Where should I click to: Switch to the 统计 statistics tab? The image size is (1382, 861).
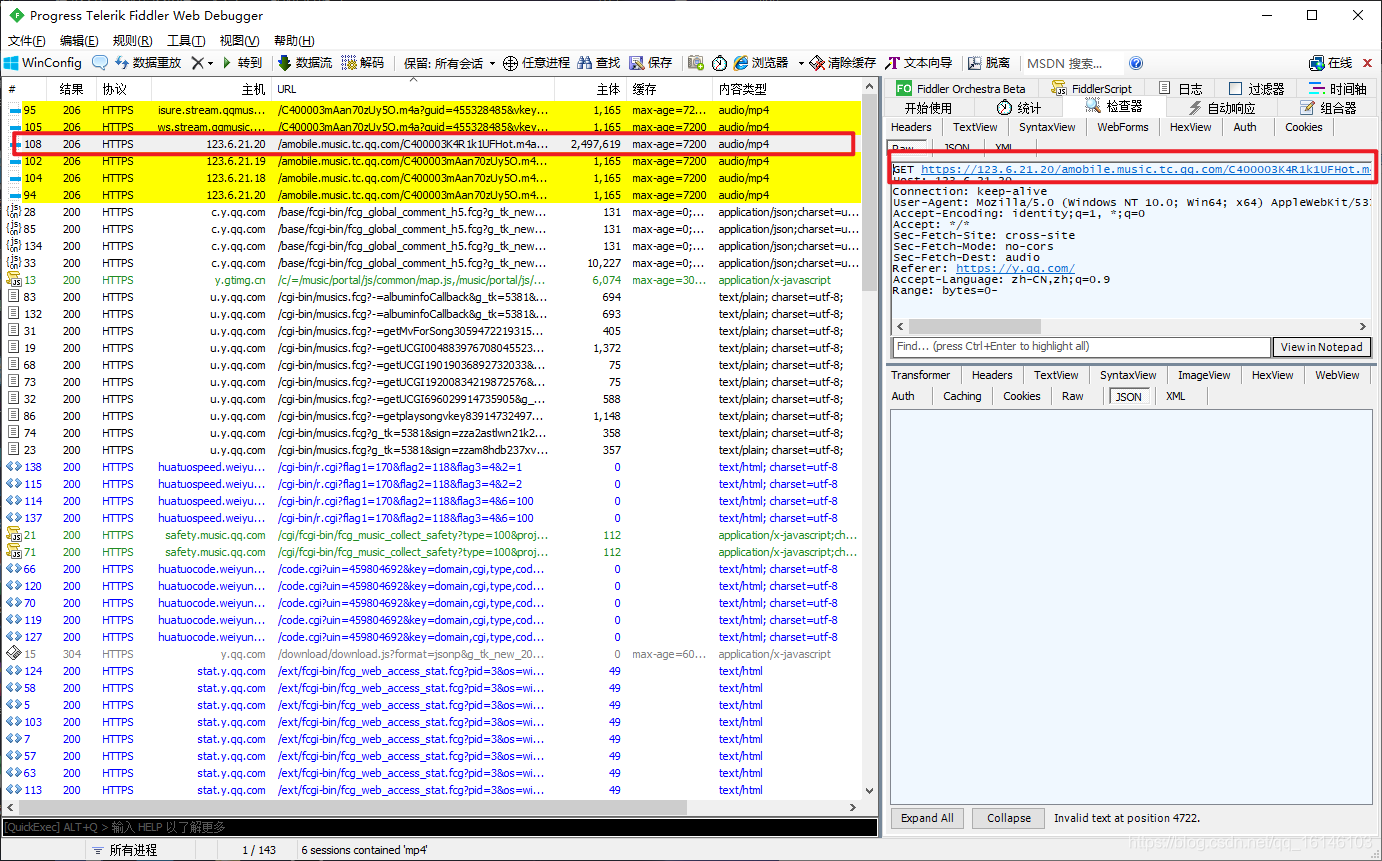pyautogui.click(x=1019, y=108)
